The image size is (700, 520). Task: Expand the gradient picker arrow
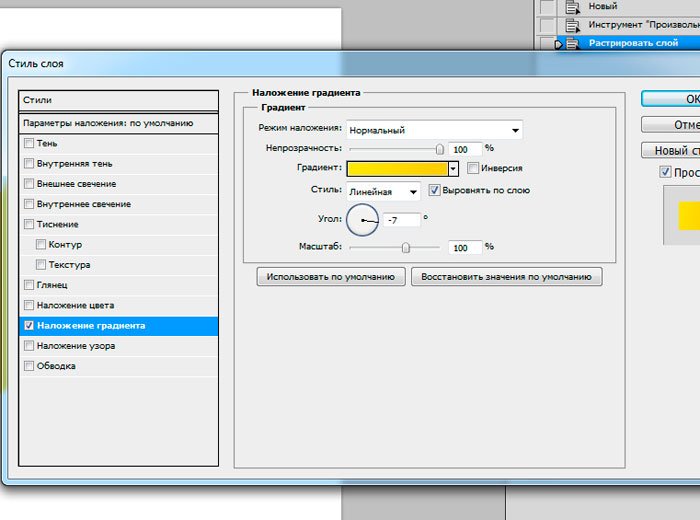[x=453, y=169]
